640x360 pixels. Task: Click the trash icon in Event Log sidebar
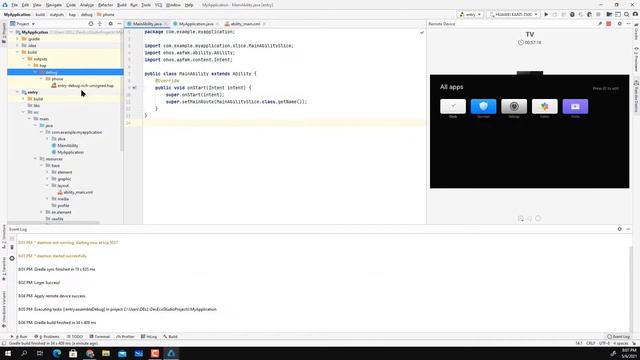pos(12,248)
